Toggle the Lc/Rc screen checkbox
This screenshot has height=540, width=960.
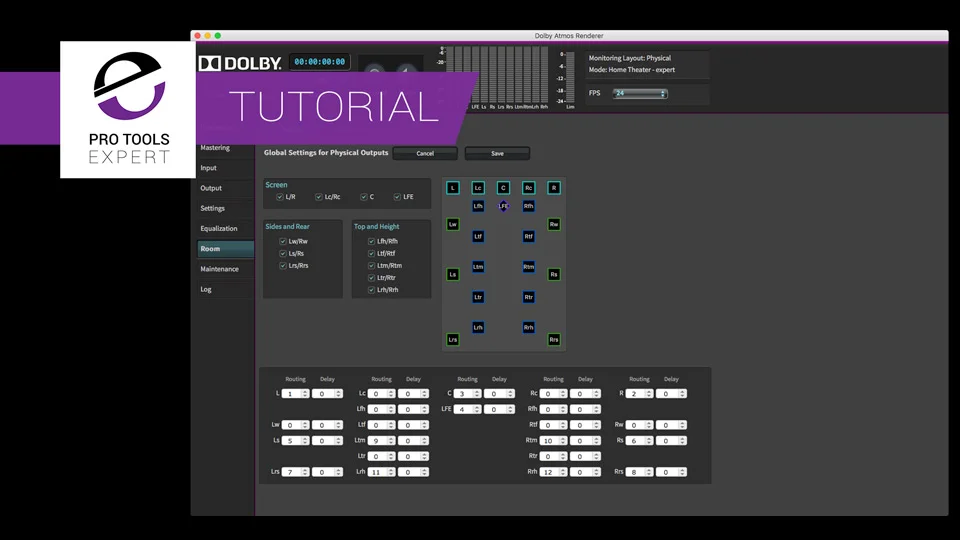pyautogui.click(x=319, y=197)
